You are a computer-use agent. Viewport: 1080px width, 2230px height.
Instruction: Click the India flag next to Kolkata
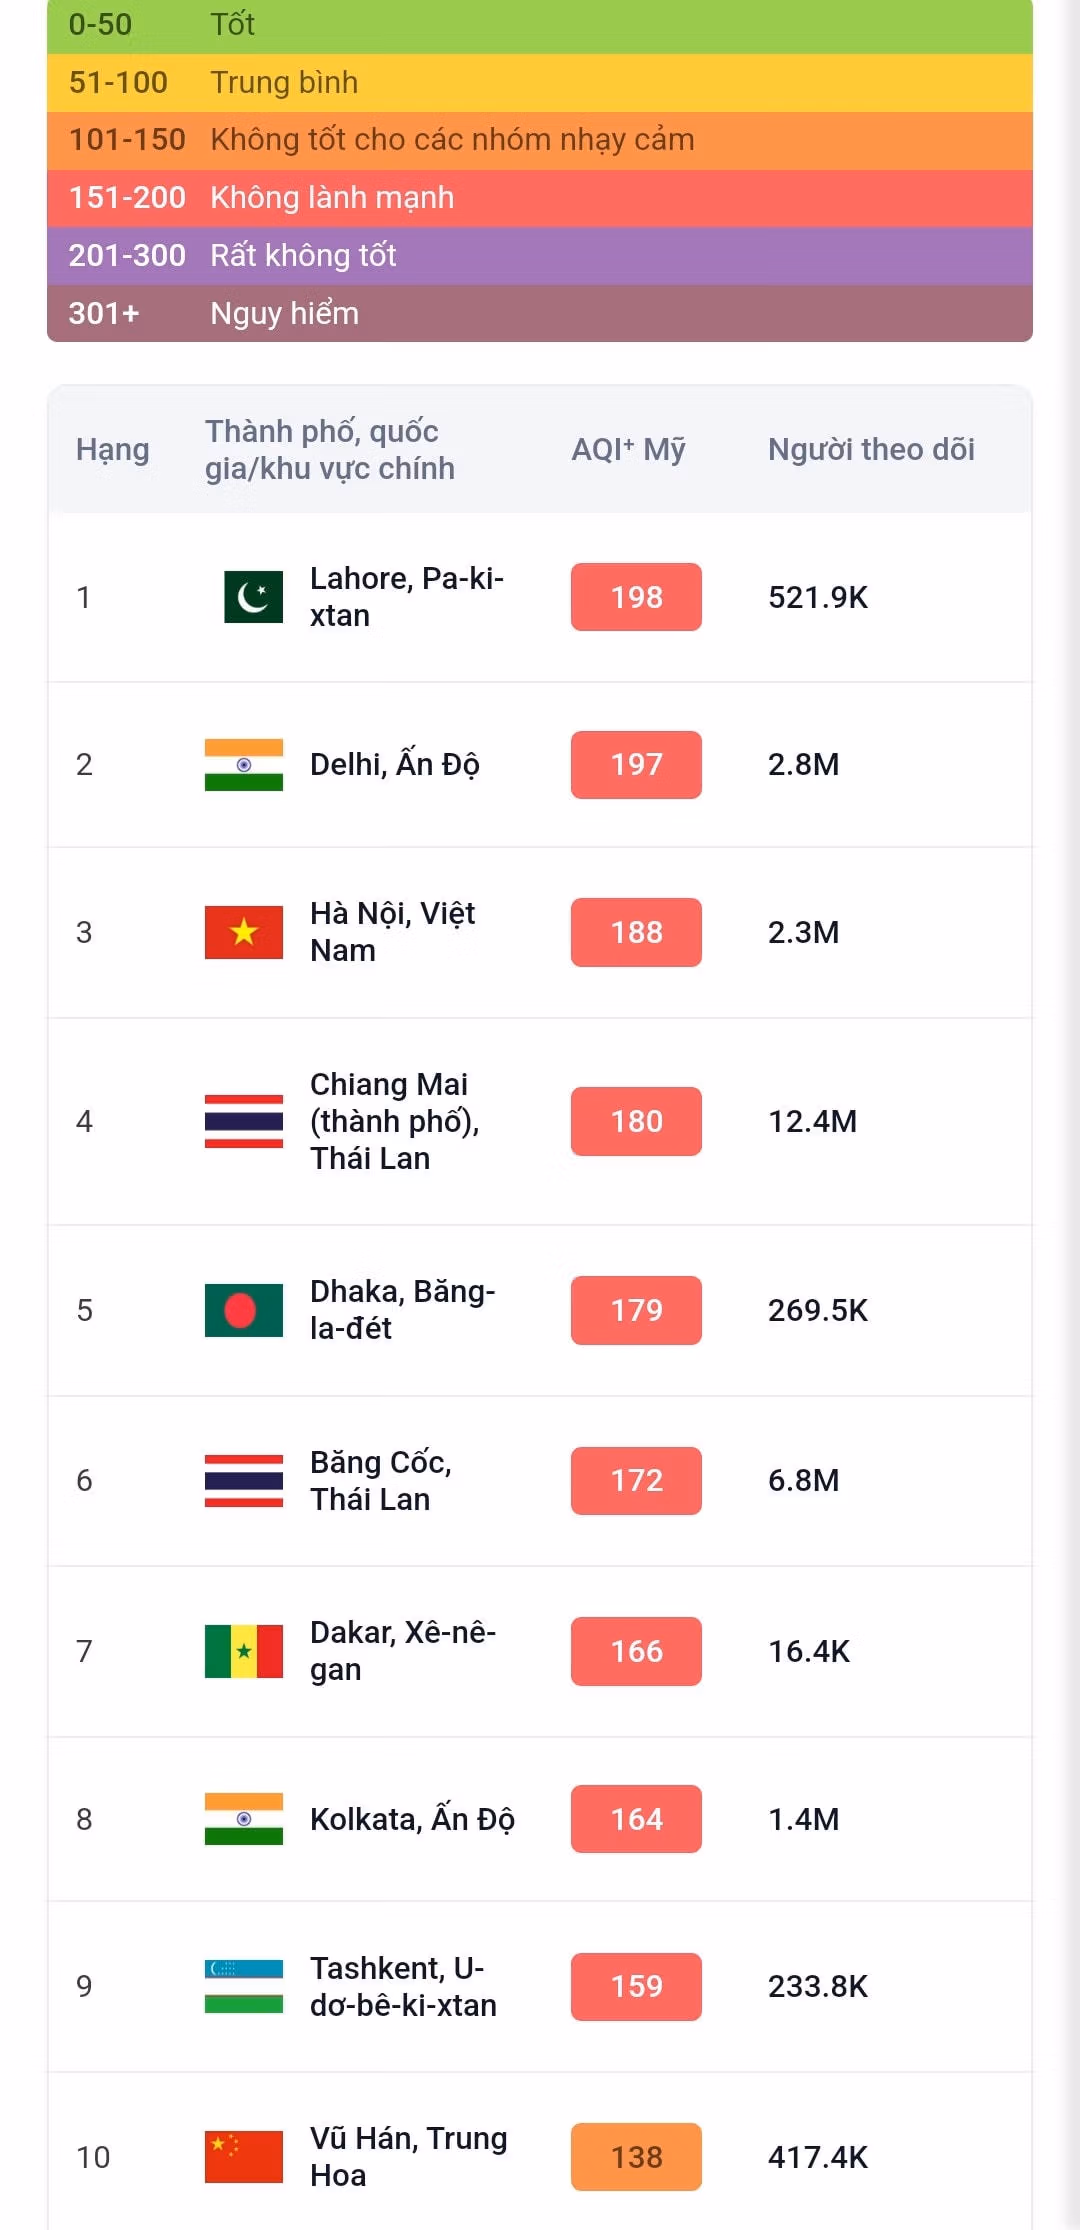tap(244, 1819)
